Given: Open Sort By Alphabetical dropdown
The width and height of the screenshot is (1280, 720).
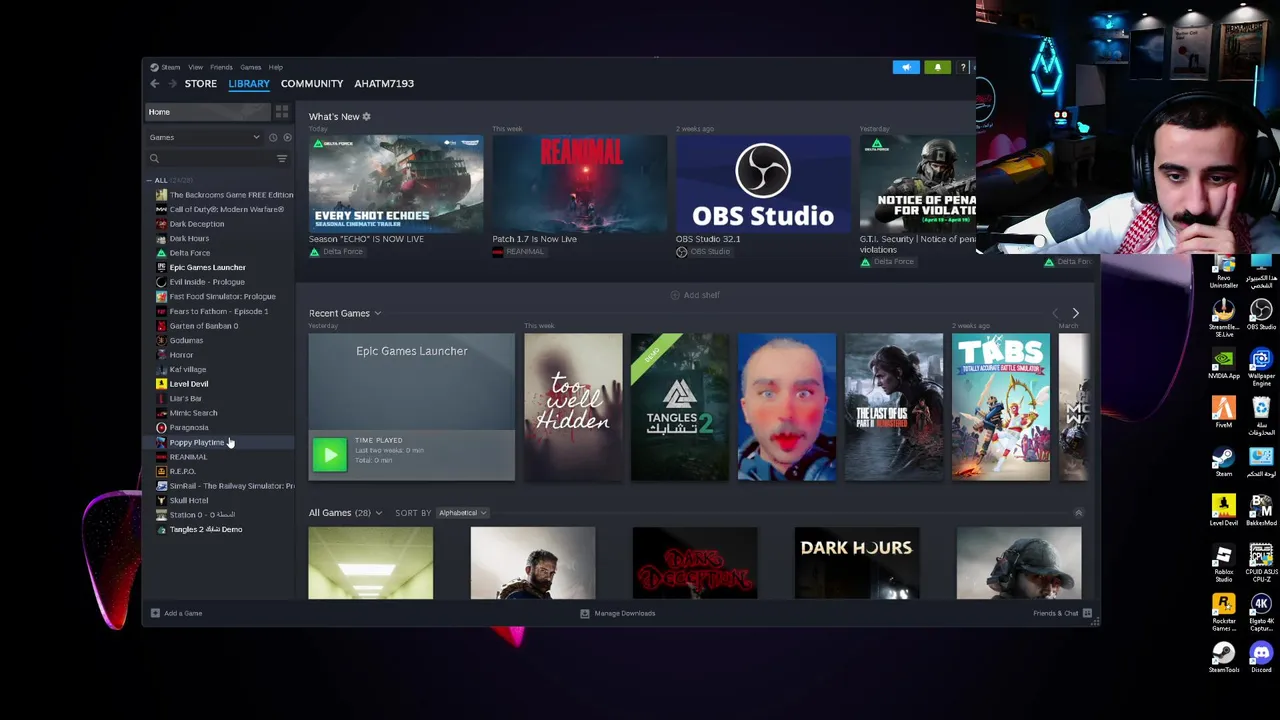Looking at the screenshot, I should (x=462, y=513).
